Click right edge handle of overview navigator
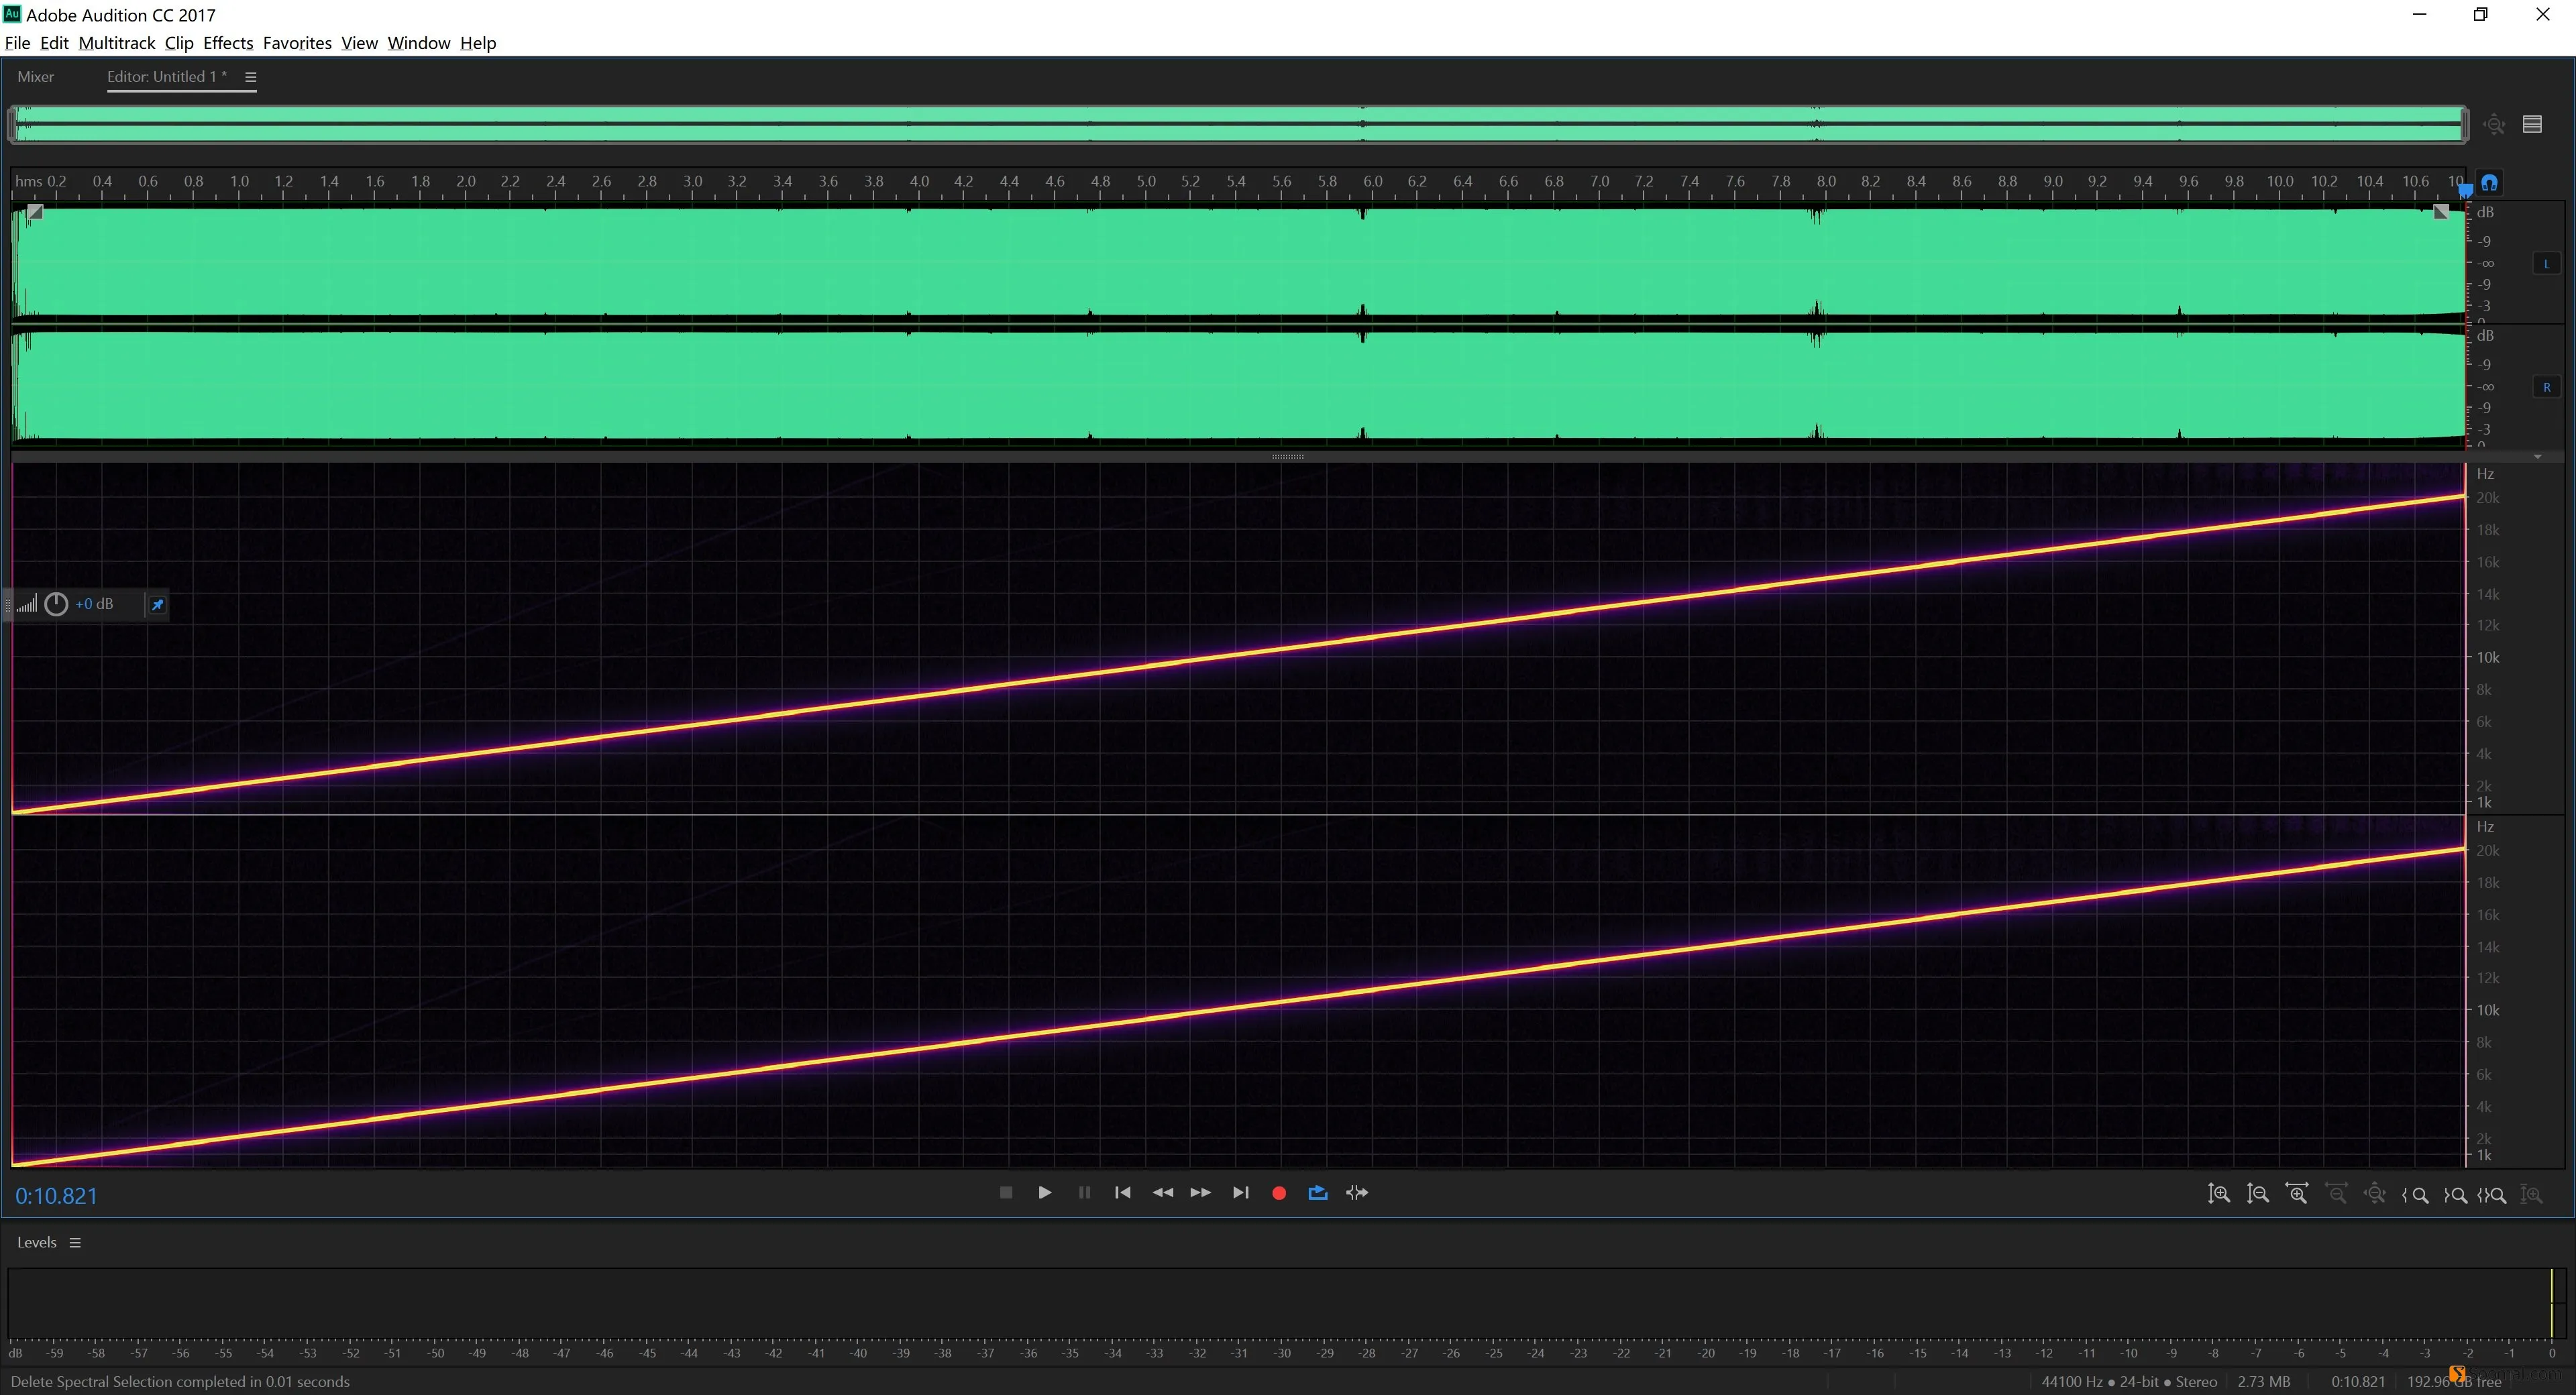Viewport: 2576px width, 1395px height. [2465, 124]
